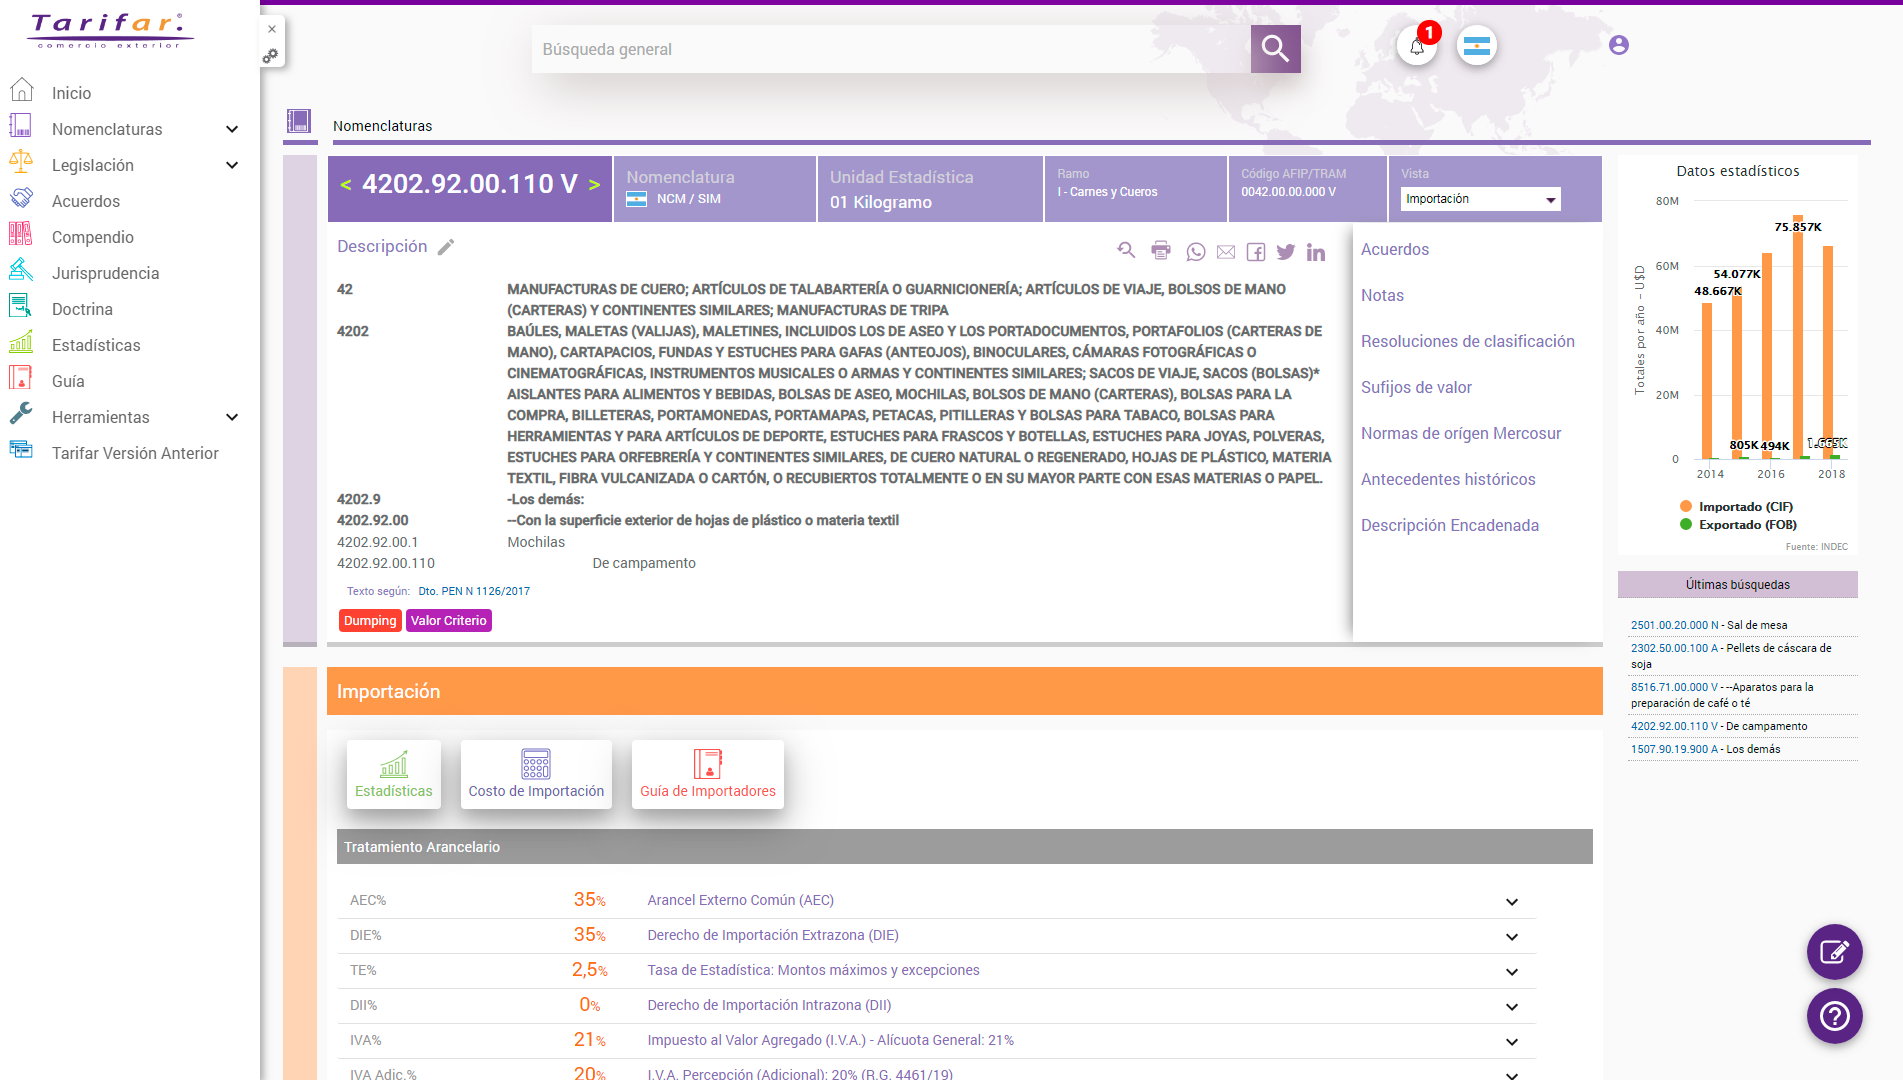The height and width of the screenshot is (1080, 1903).
Task: Toggle Exportado (FOB) legend swatch
Action: [x=1686, y=524]
